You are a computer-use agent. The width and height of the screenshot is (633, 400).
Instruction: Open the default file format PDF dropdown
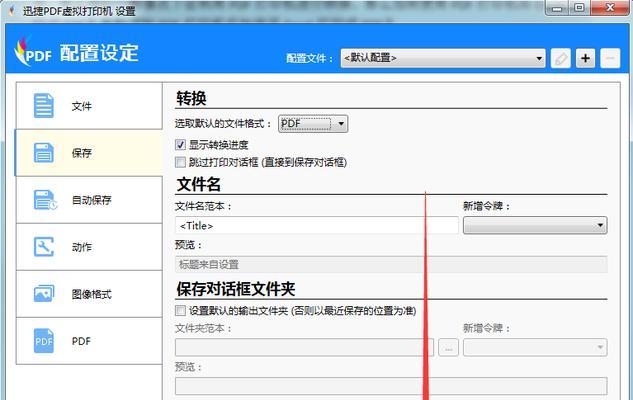(x=312, y=124)
